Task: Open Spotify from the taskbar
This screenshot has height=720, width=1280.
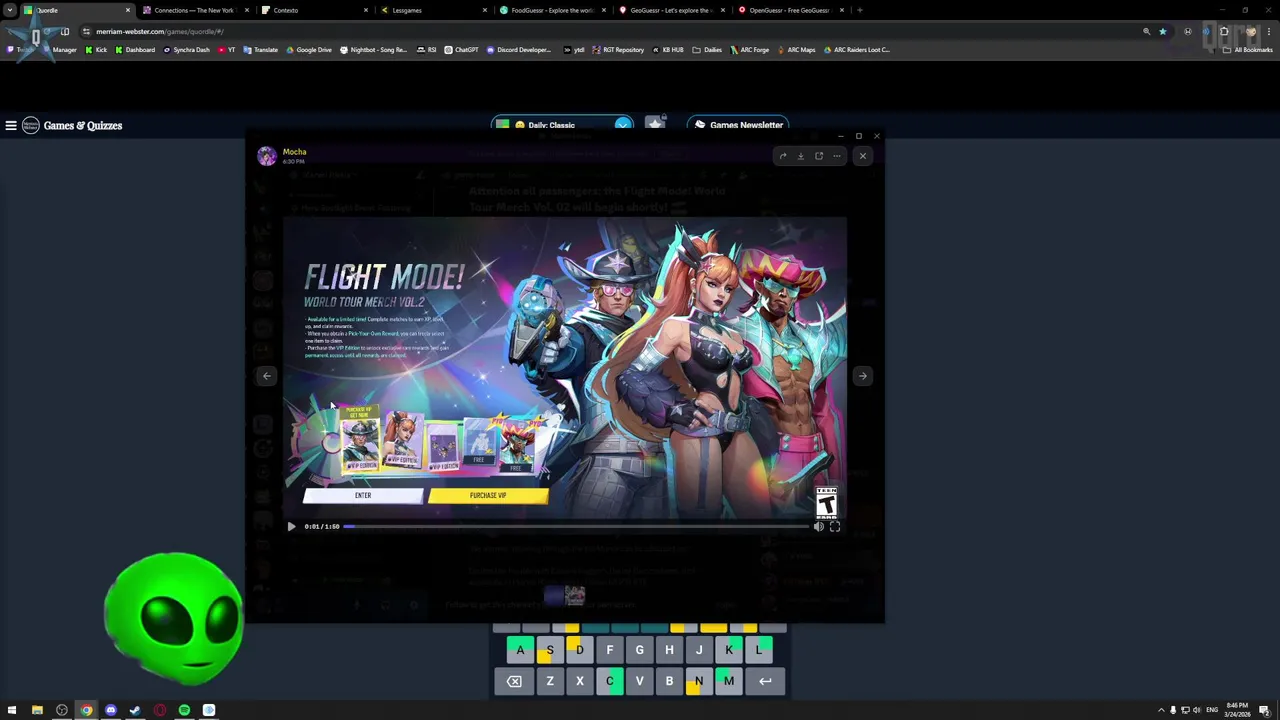Action: [x=184, y=710]
